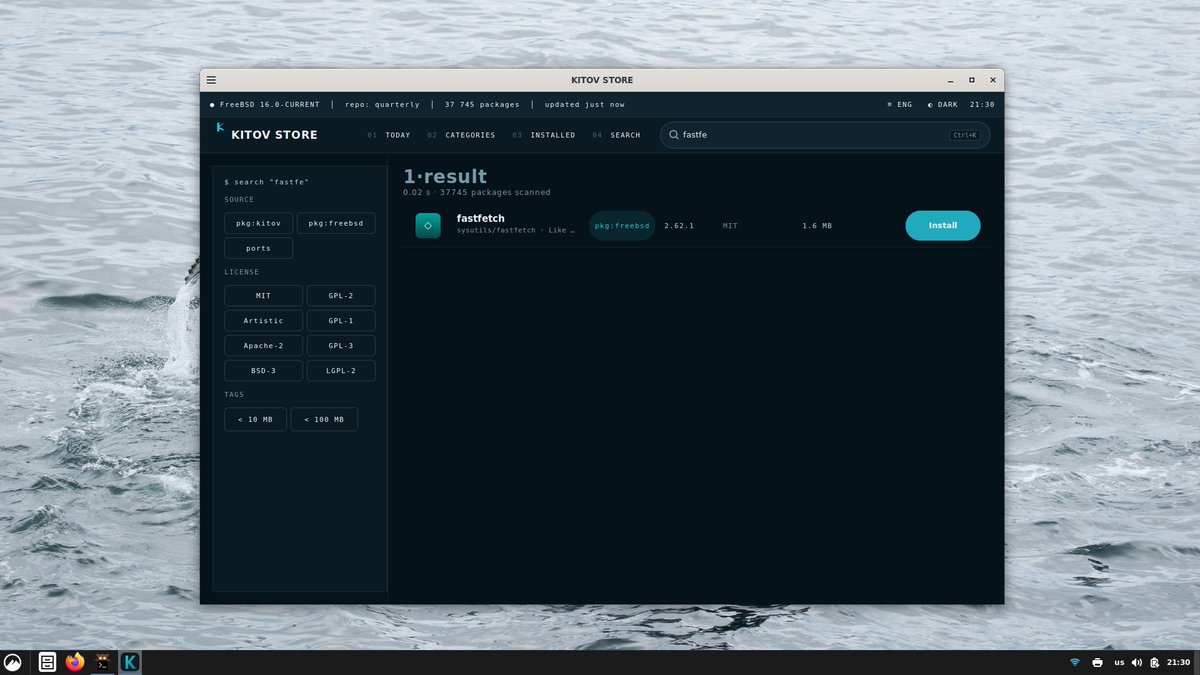Toggle the ports source filter
The width and height of the screenshot is (1200, 675).
pyautogui.click(x=259, y=248)
